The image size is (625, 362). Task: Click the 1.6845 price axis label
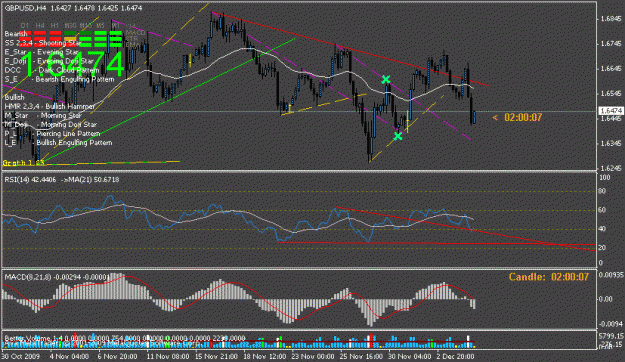(612, 19)
